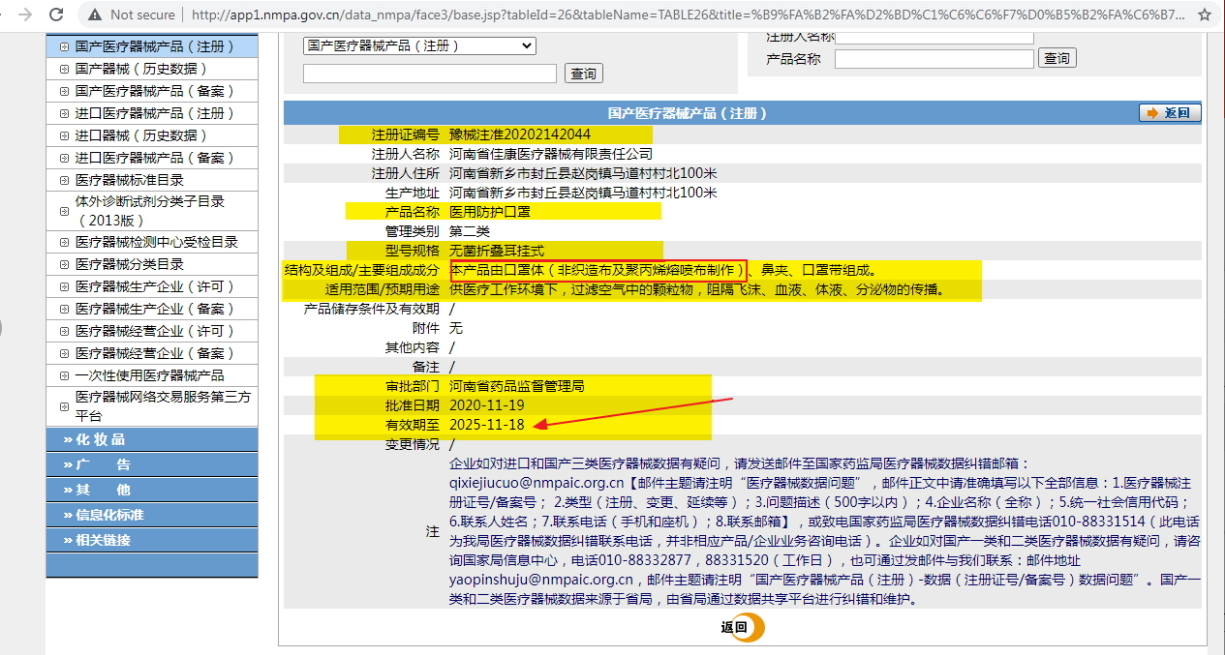Image resolution: width=1225 pixels, height=655 pixels.
Task: Click the square icon beside 进口器械（历史数据）
Action: pyautogui.click(x=65, y=136)
